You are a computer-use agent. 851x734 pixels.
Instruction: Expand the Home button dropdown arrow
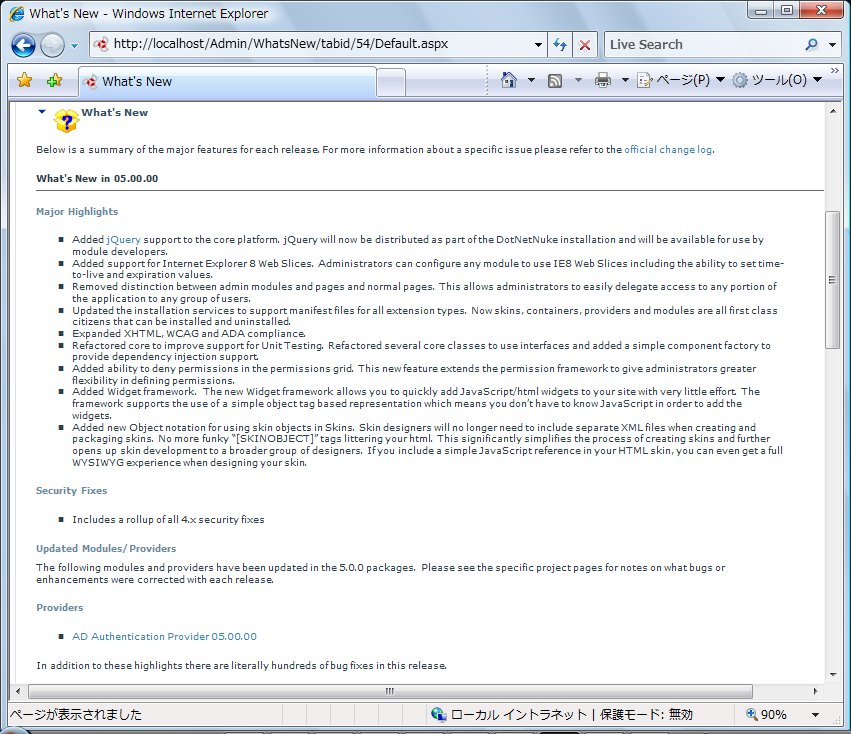(531, 80)
